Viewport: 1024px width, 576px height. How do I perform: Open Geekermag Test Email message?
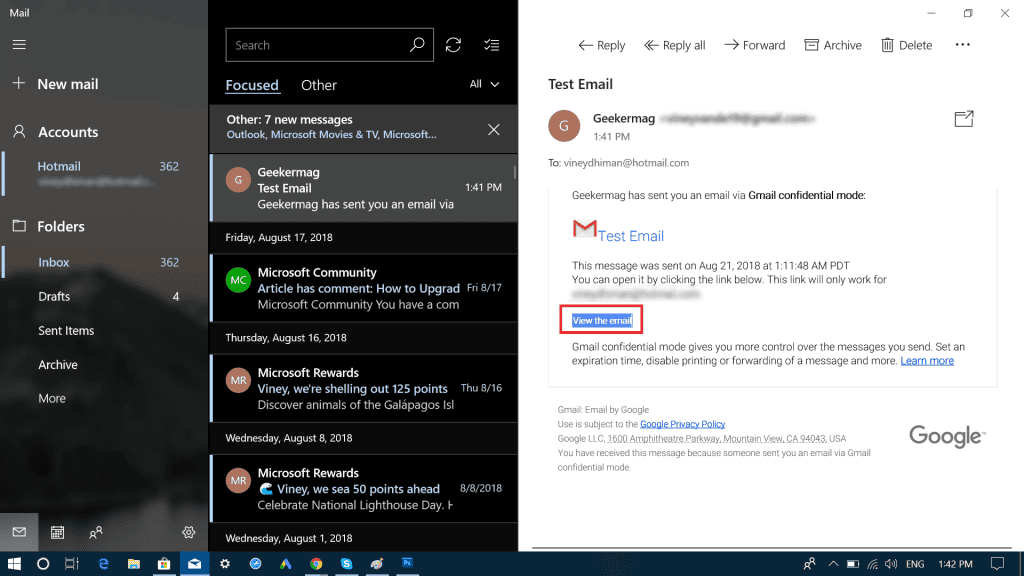point(363,188)
